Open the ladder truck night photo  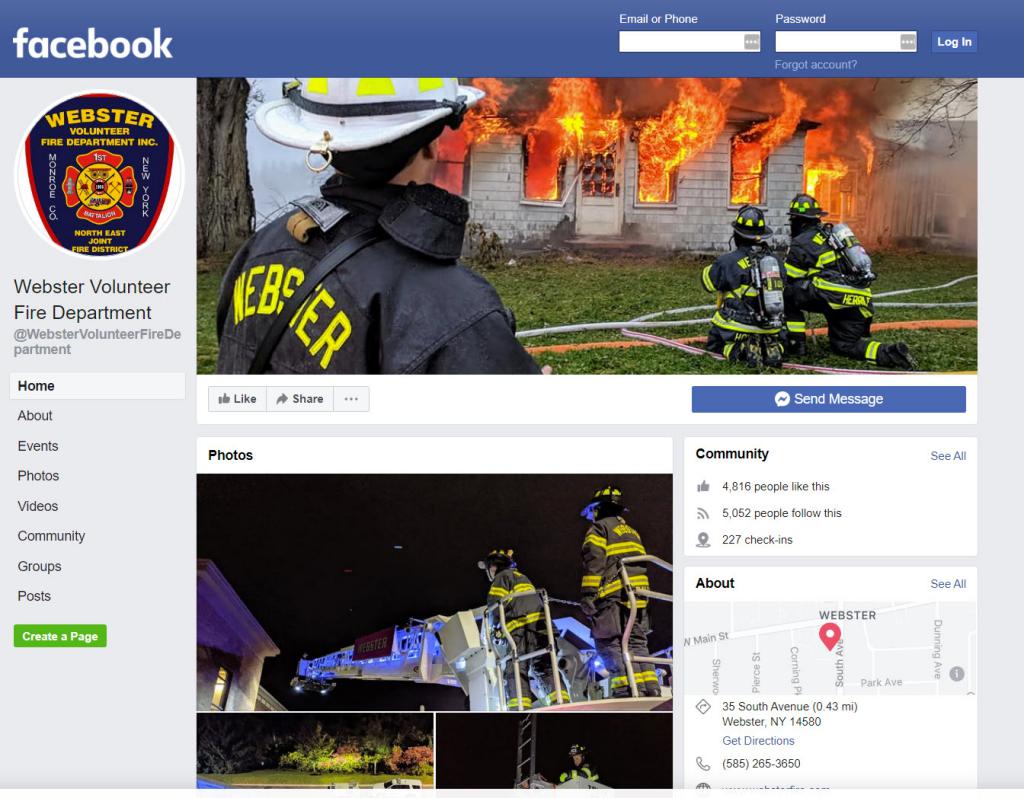434,592
